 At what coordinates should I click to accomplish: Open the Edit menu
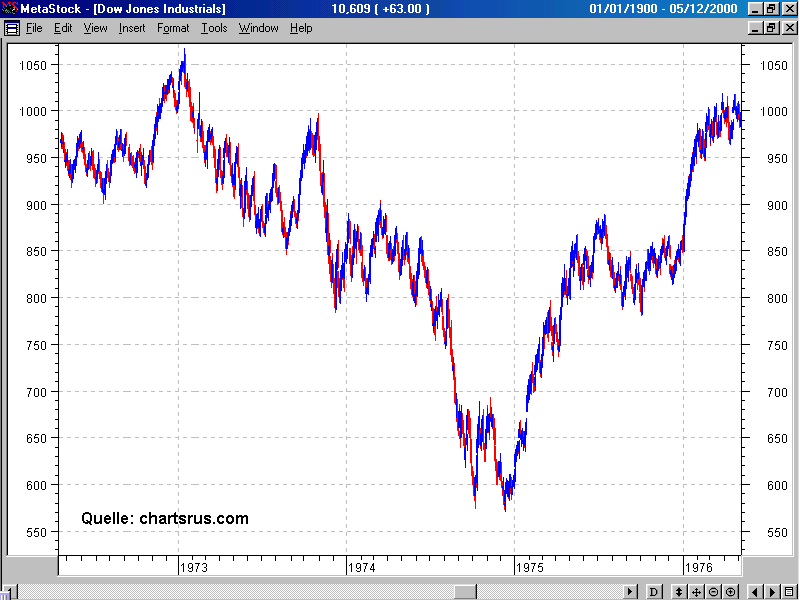click(63, 28)
